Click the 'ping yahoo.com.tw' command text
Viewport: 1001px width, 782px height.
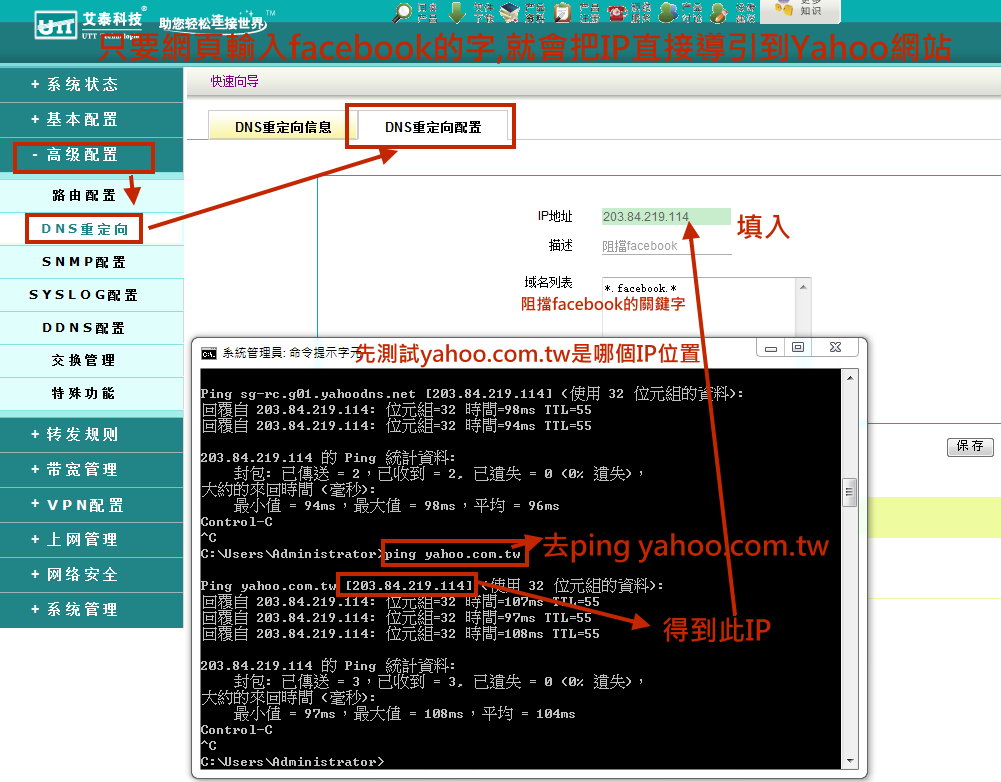[x=453, y=554]
